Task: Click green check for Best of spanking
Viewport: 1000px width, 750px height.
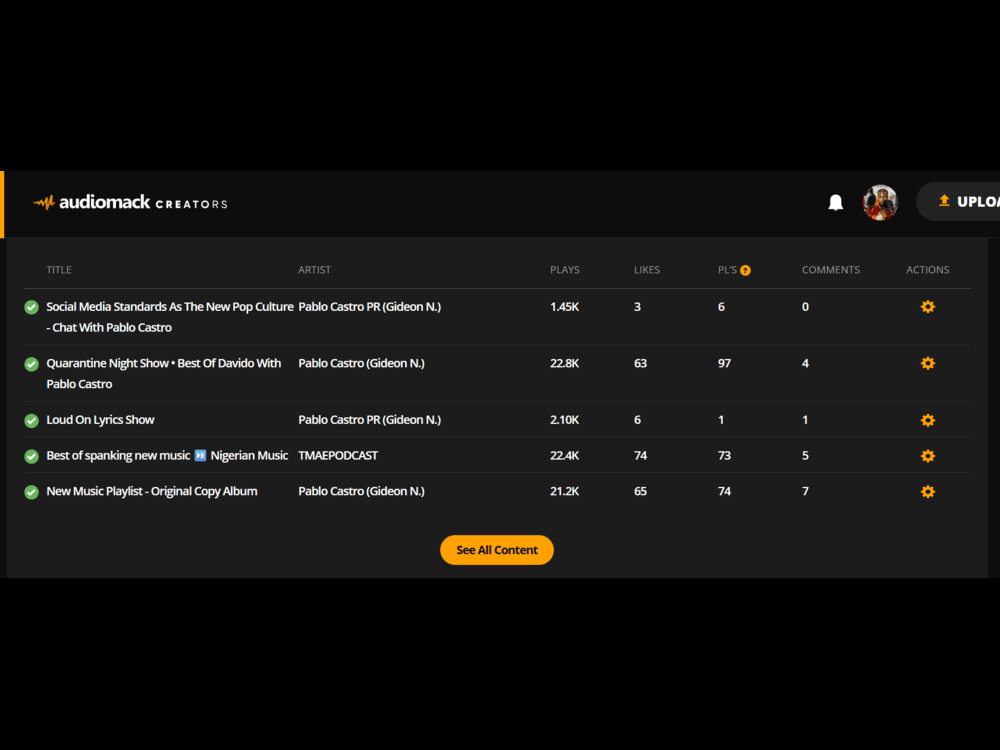Action: [31, 457]
